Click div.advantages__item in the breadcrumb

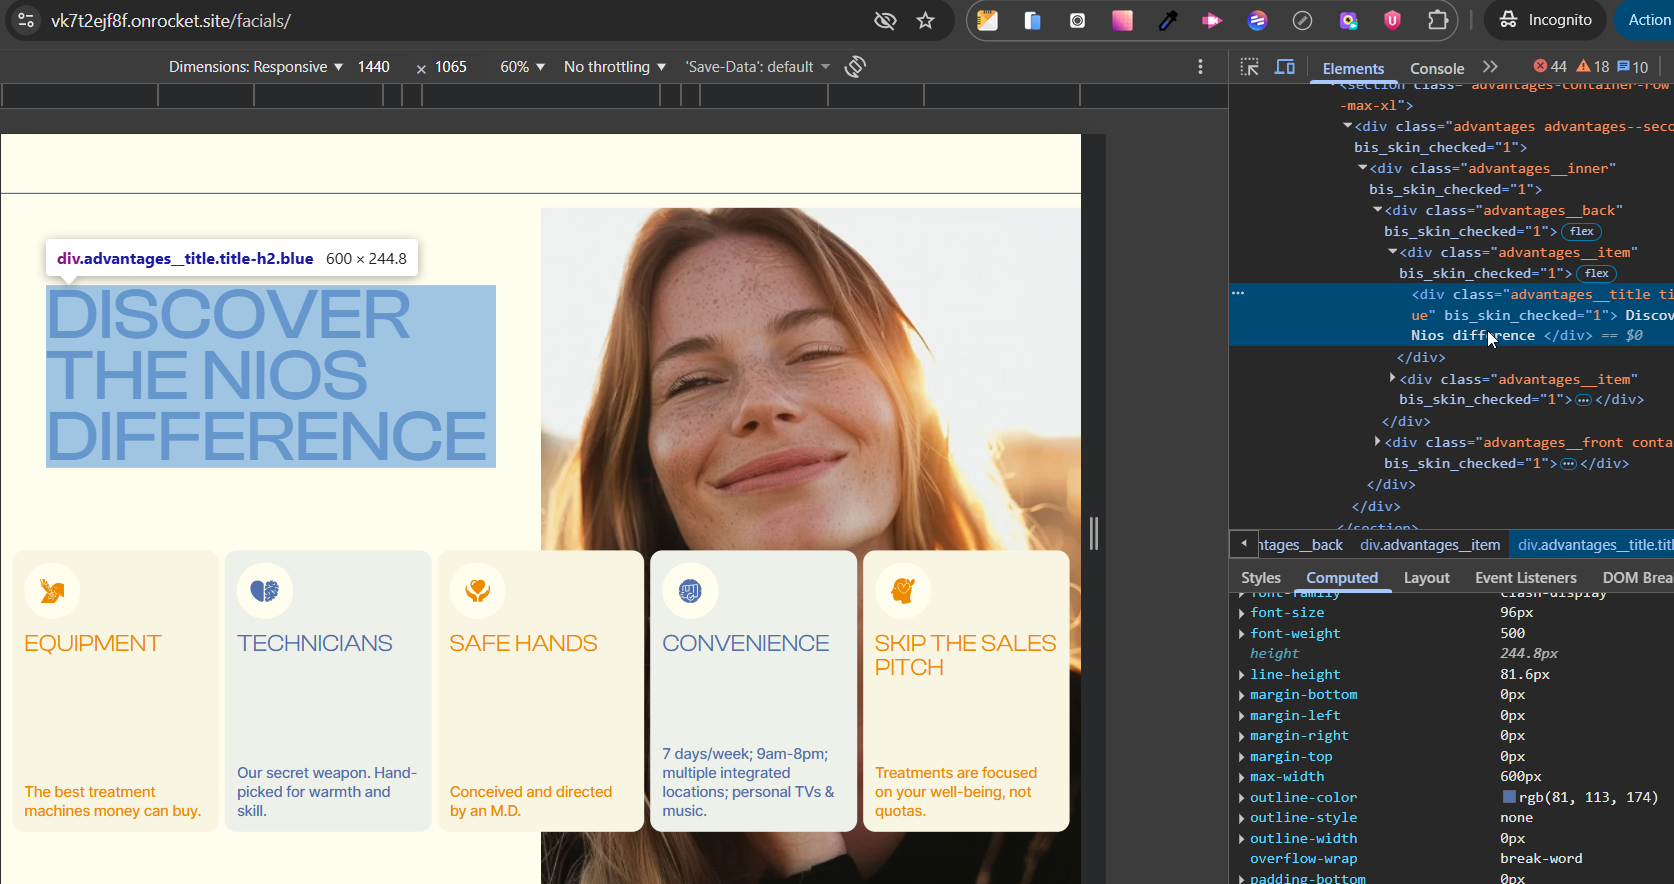pos(1429,545)
